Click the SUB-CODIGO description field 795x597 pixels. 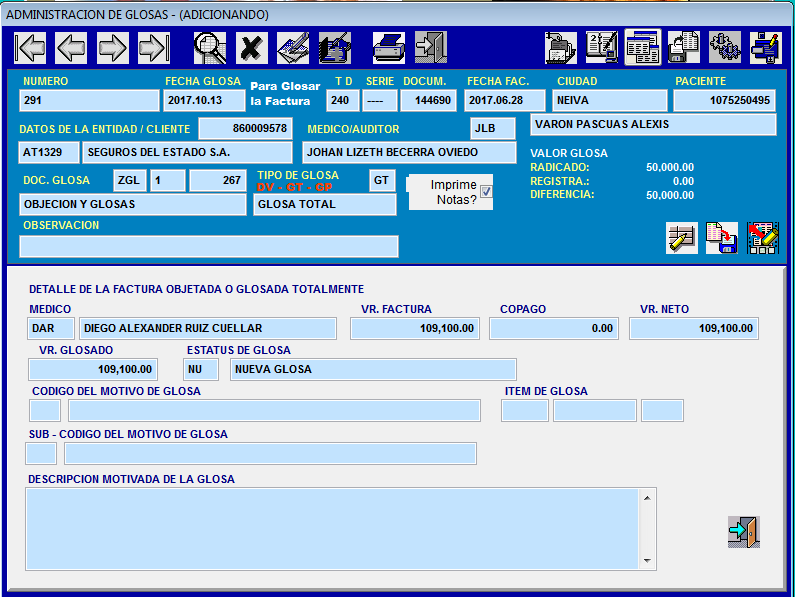[x=270, y=454]
